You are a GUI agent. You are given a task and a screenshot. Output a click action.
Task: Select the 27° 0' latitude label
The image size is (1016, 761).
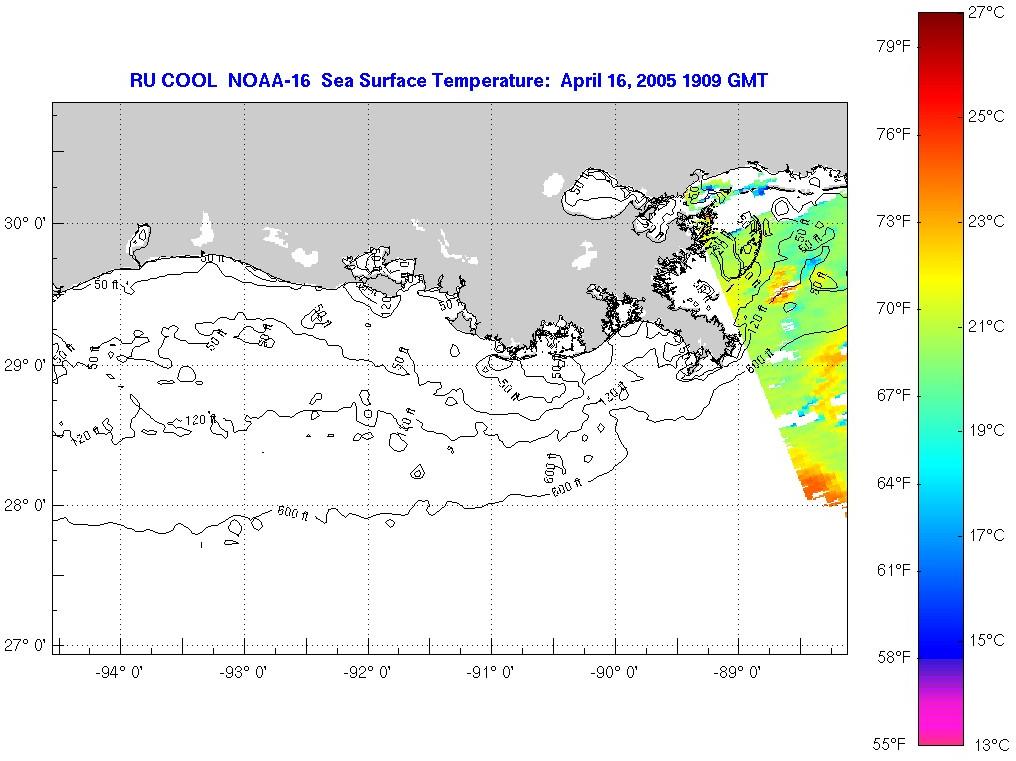coord(25,646)
